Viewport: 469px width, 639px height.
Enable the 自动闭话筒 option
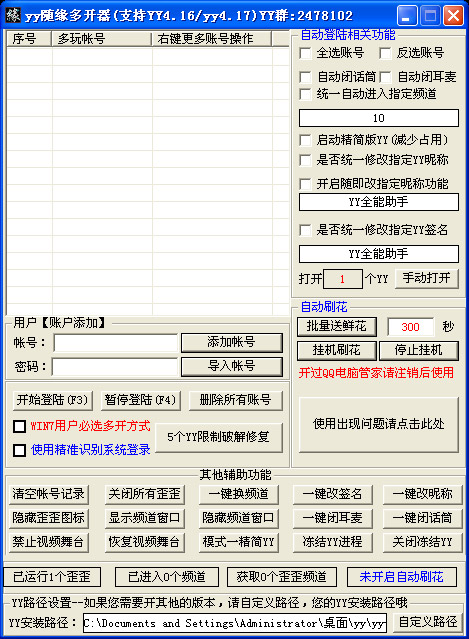[x=305, y=77]
